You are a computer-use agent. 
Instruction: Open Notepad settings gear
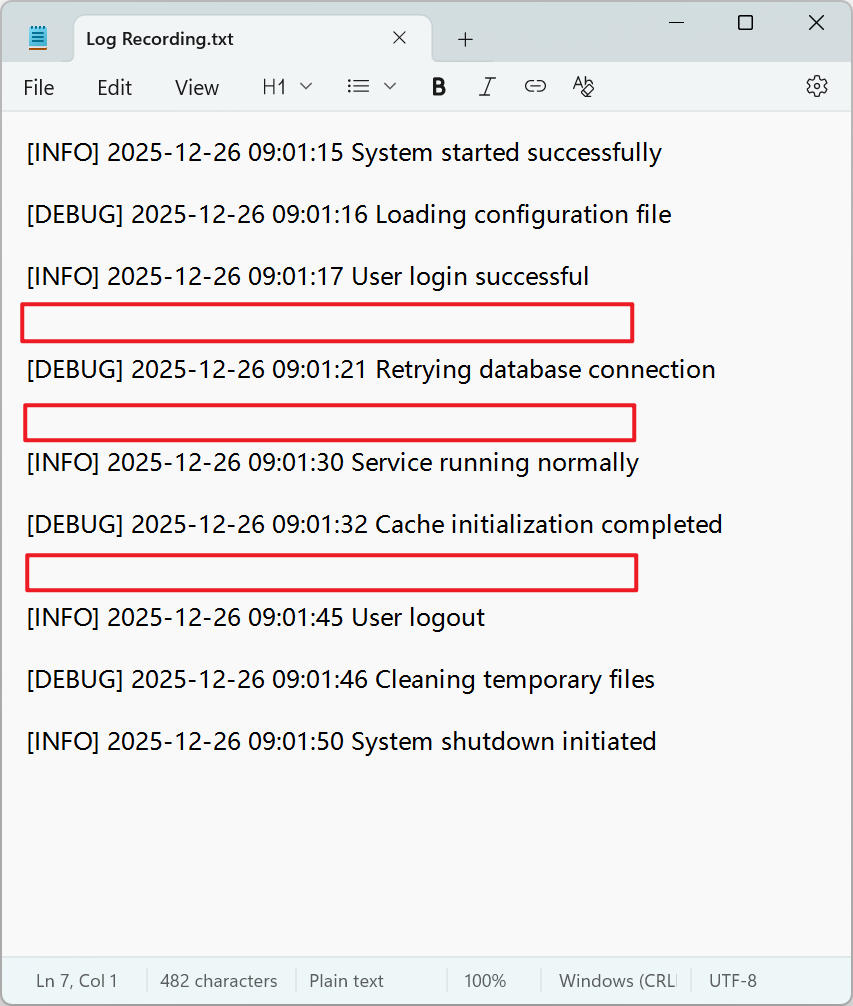[x=817, y=87]
